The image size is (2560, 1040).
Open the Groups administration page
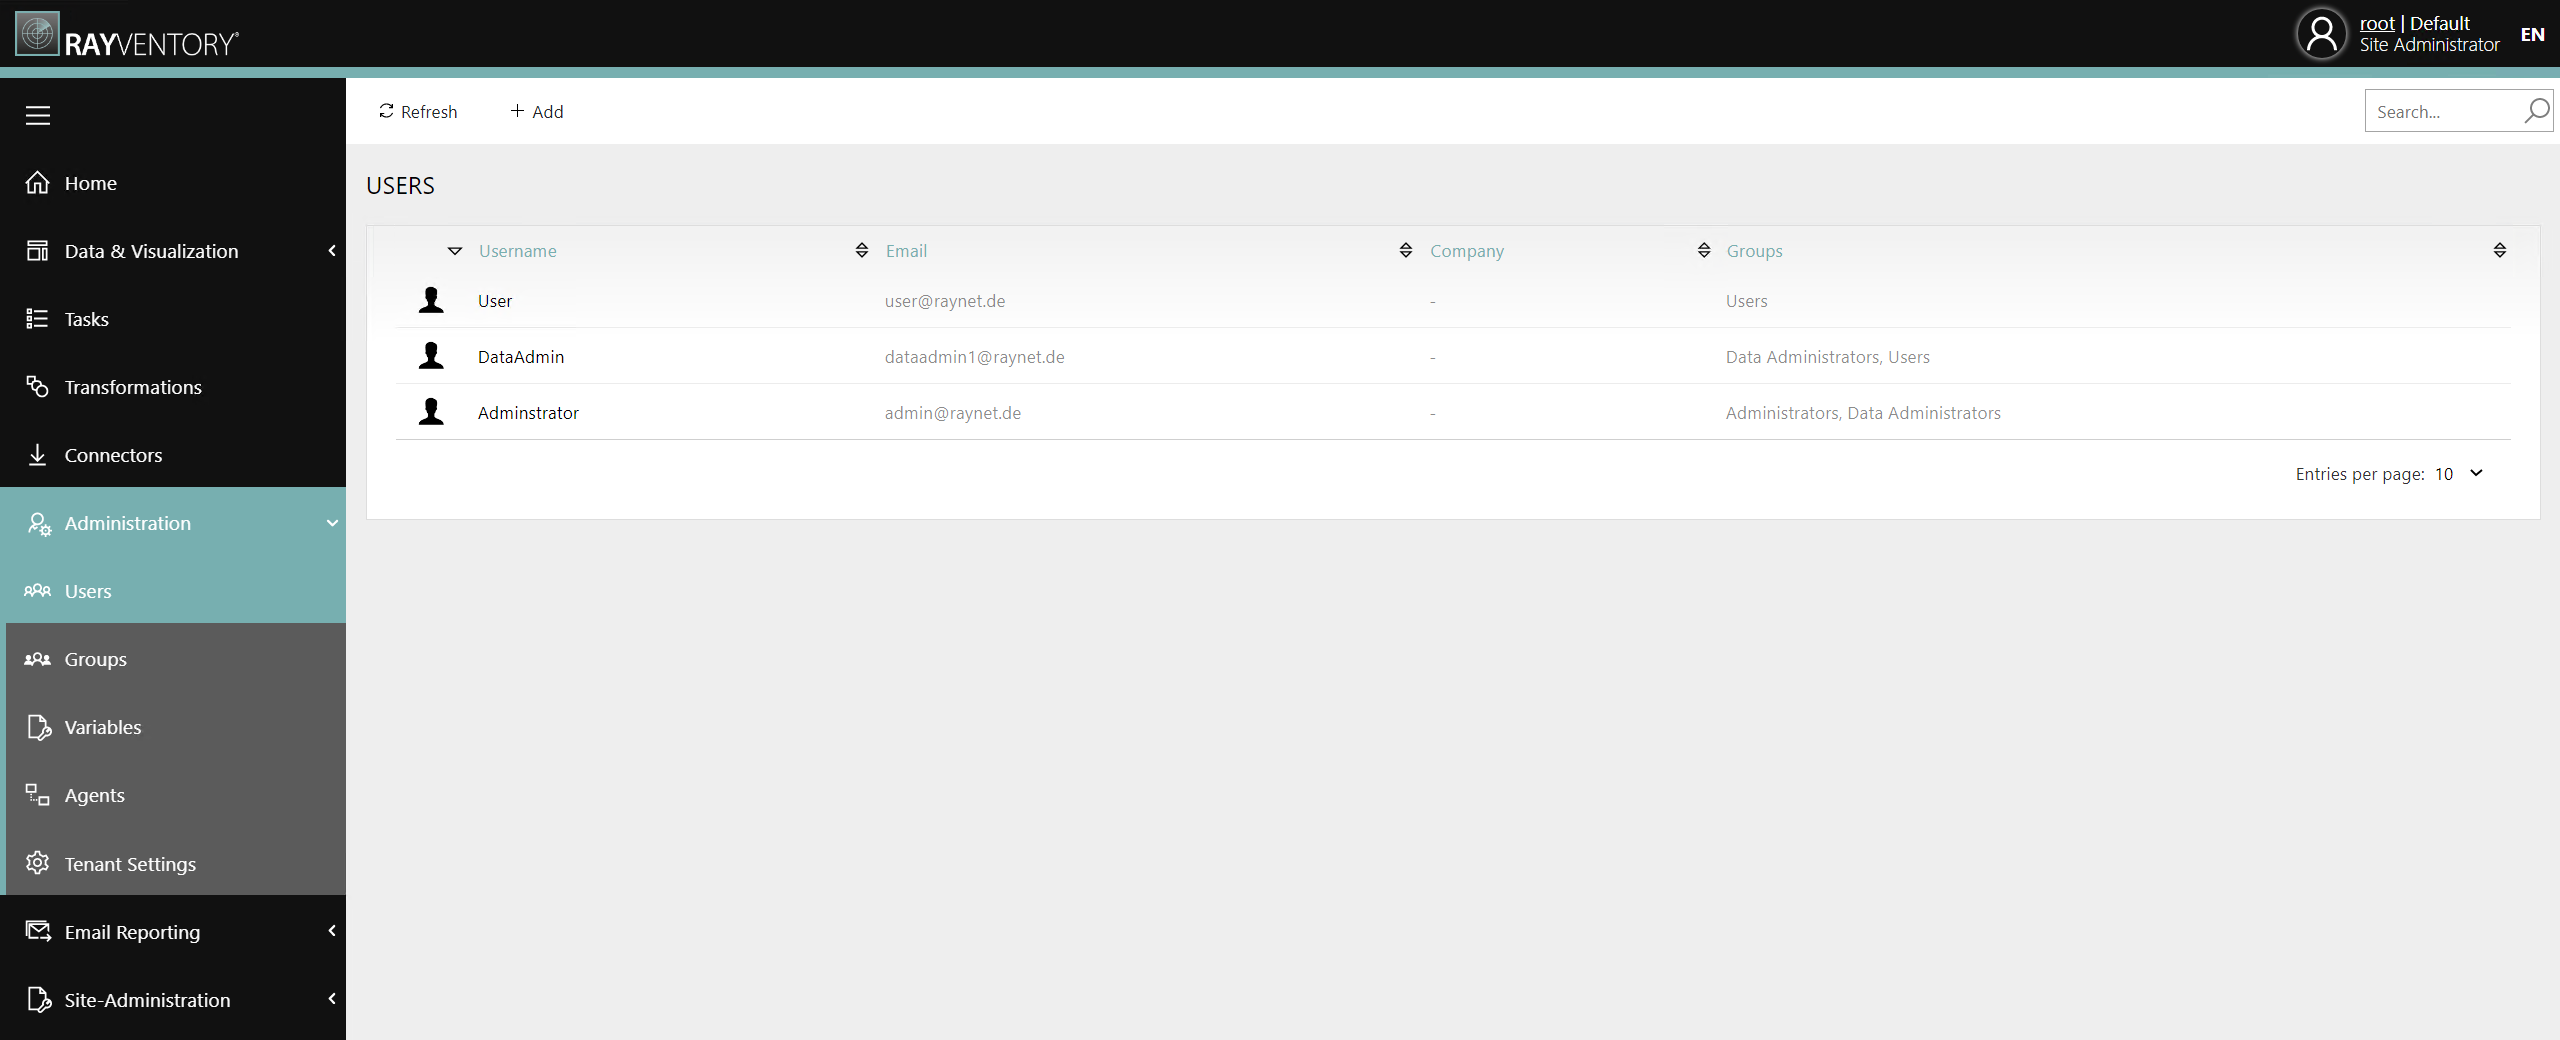coord(96,659)
